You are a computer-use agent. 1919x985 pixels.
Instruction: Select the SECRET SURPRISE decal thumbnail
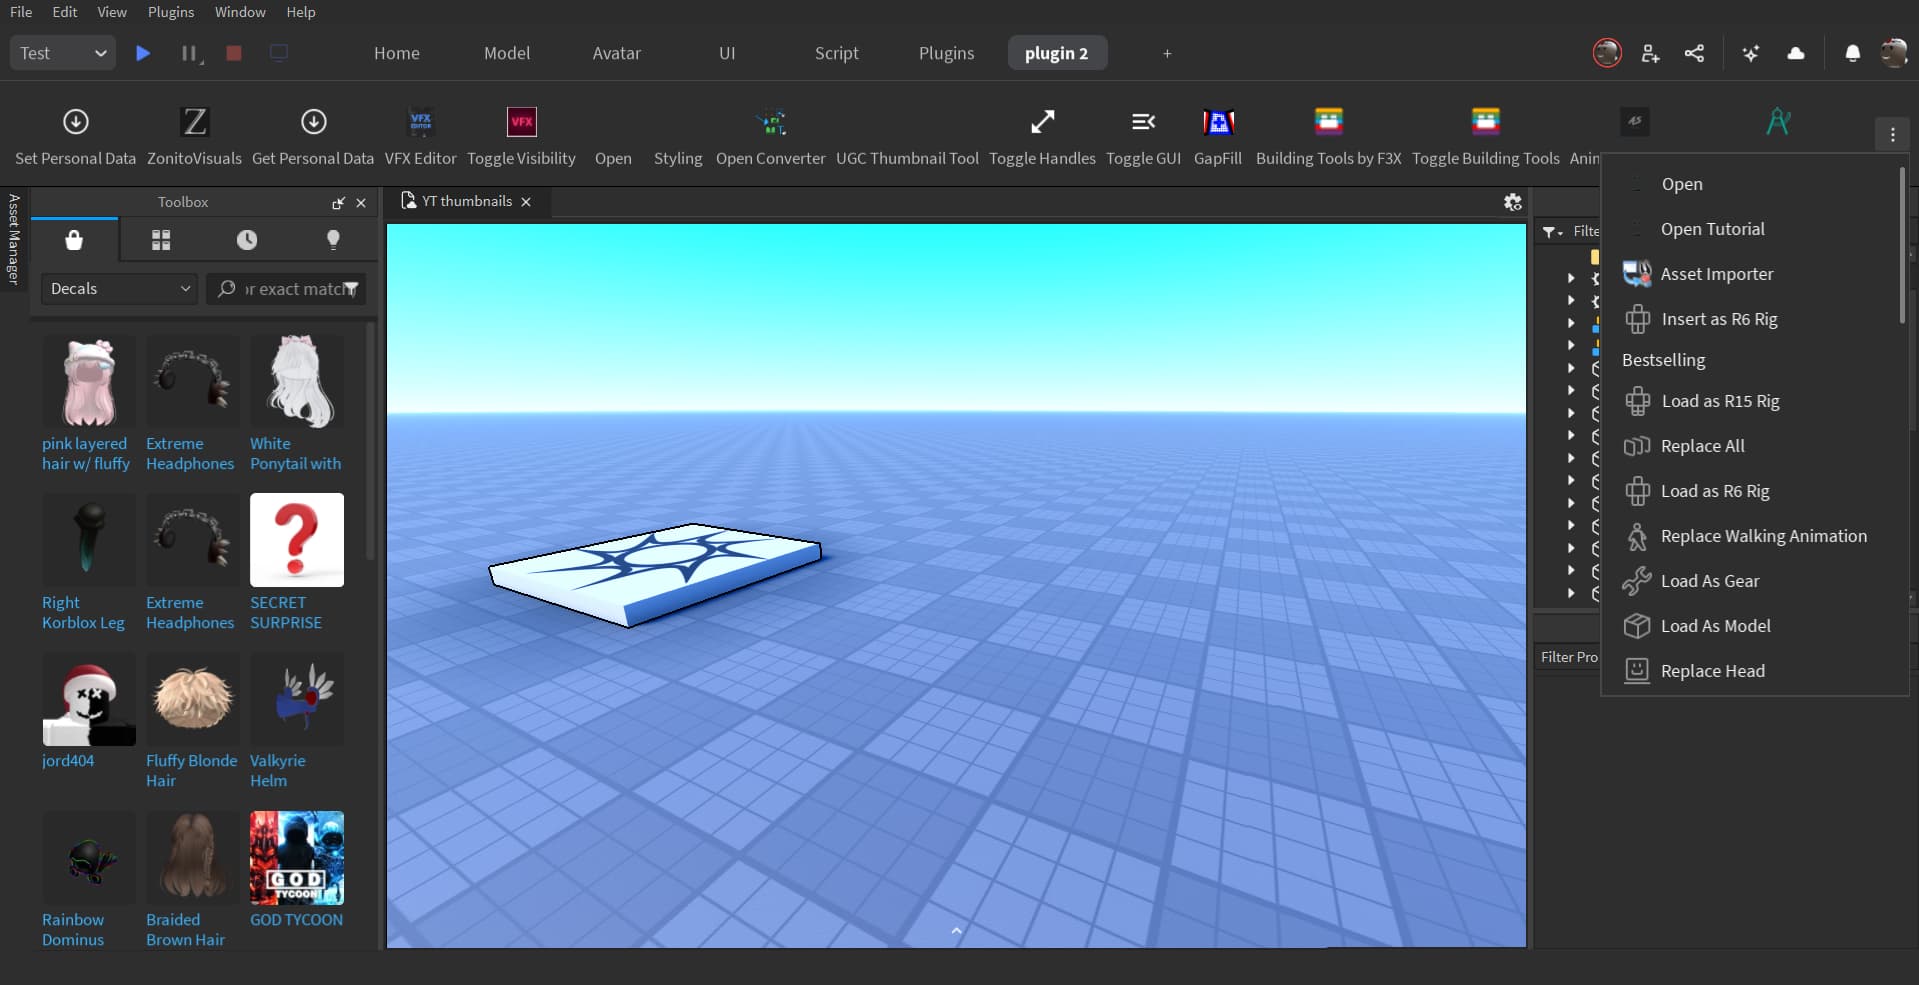pos(297,540)
